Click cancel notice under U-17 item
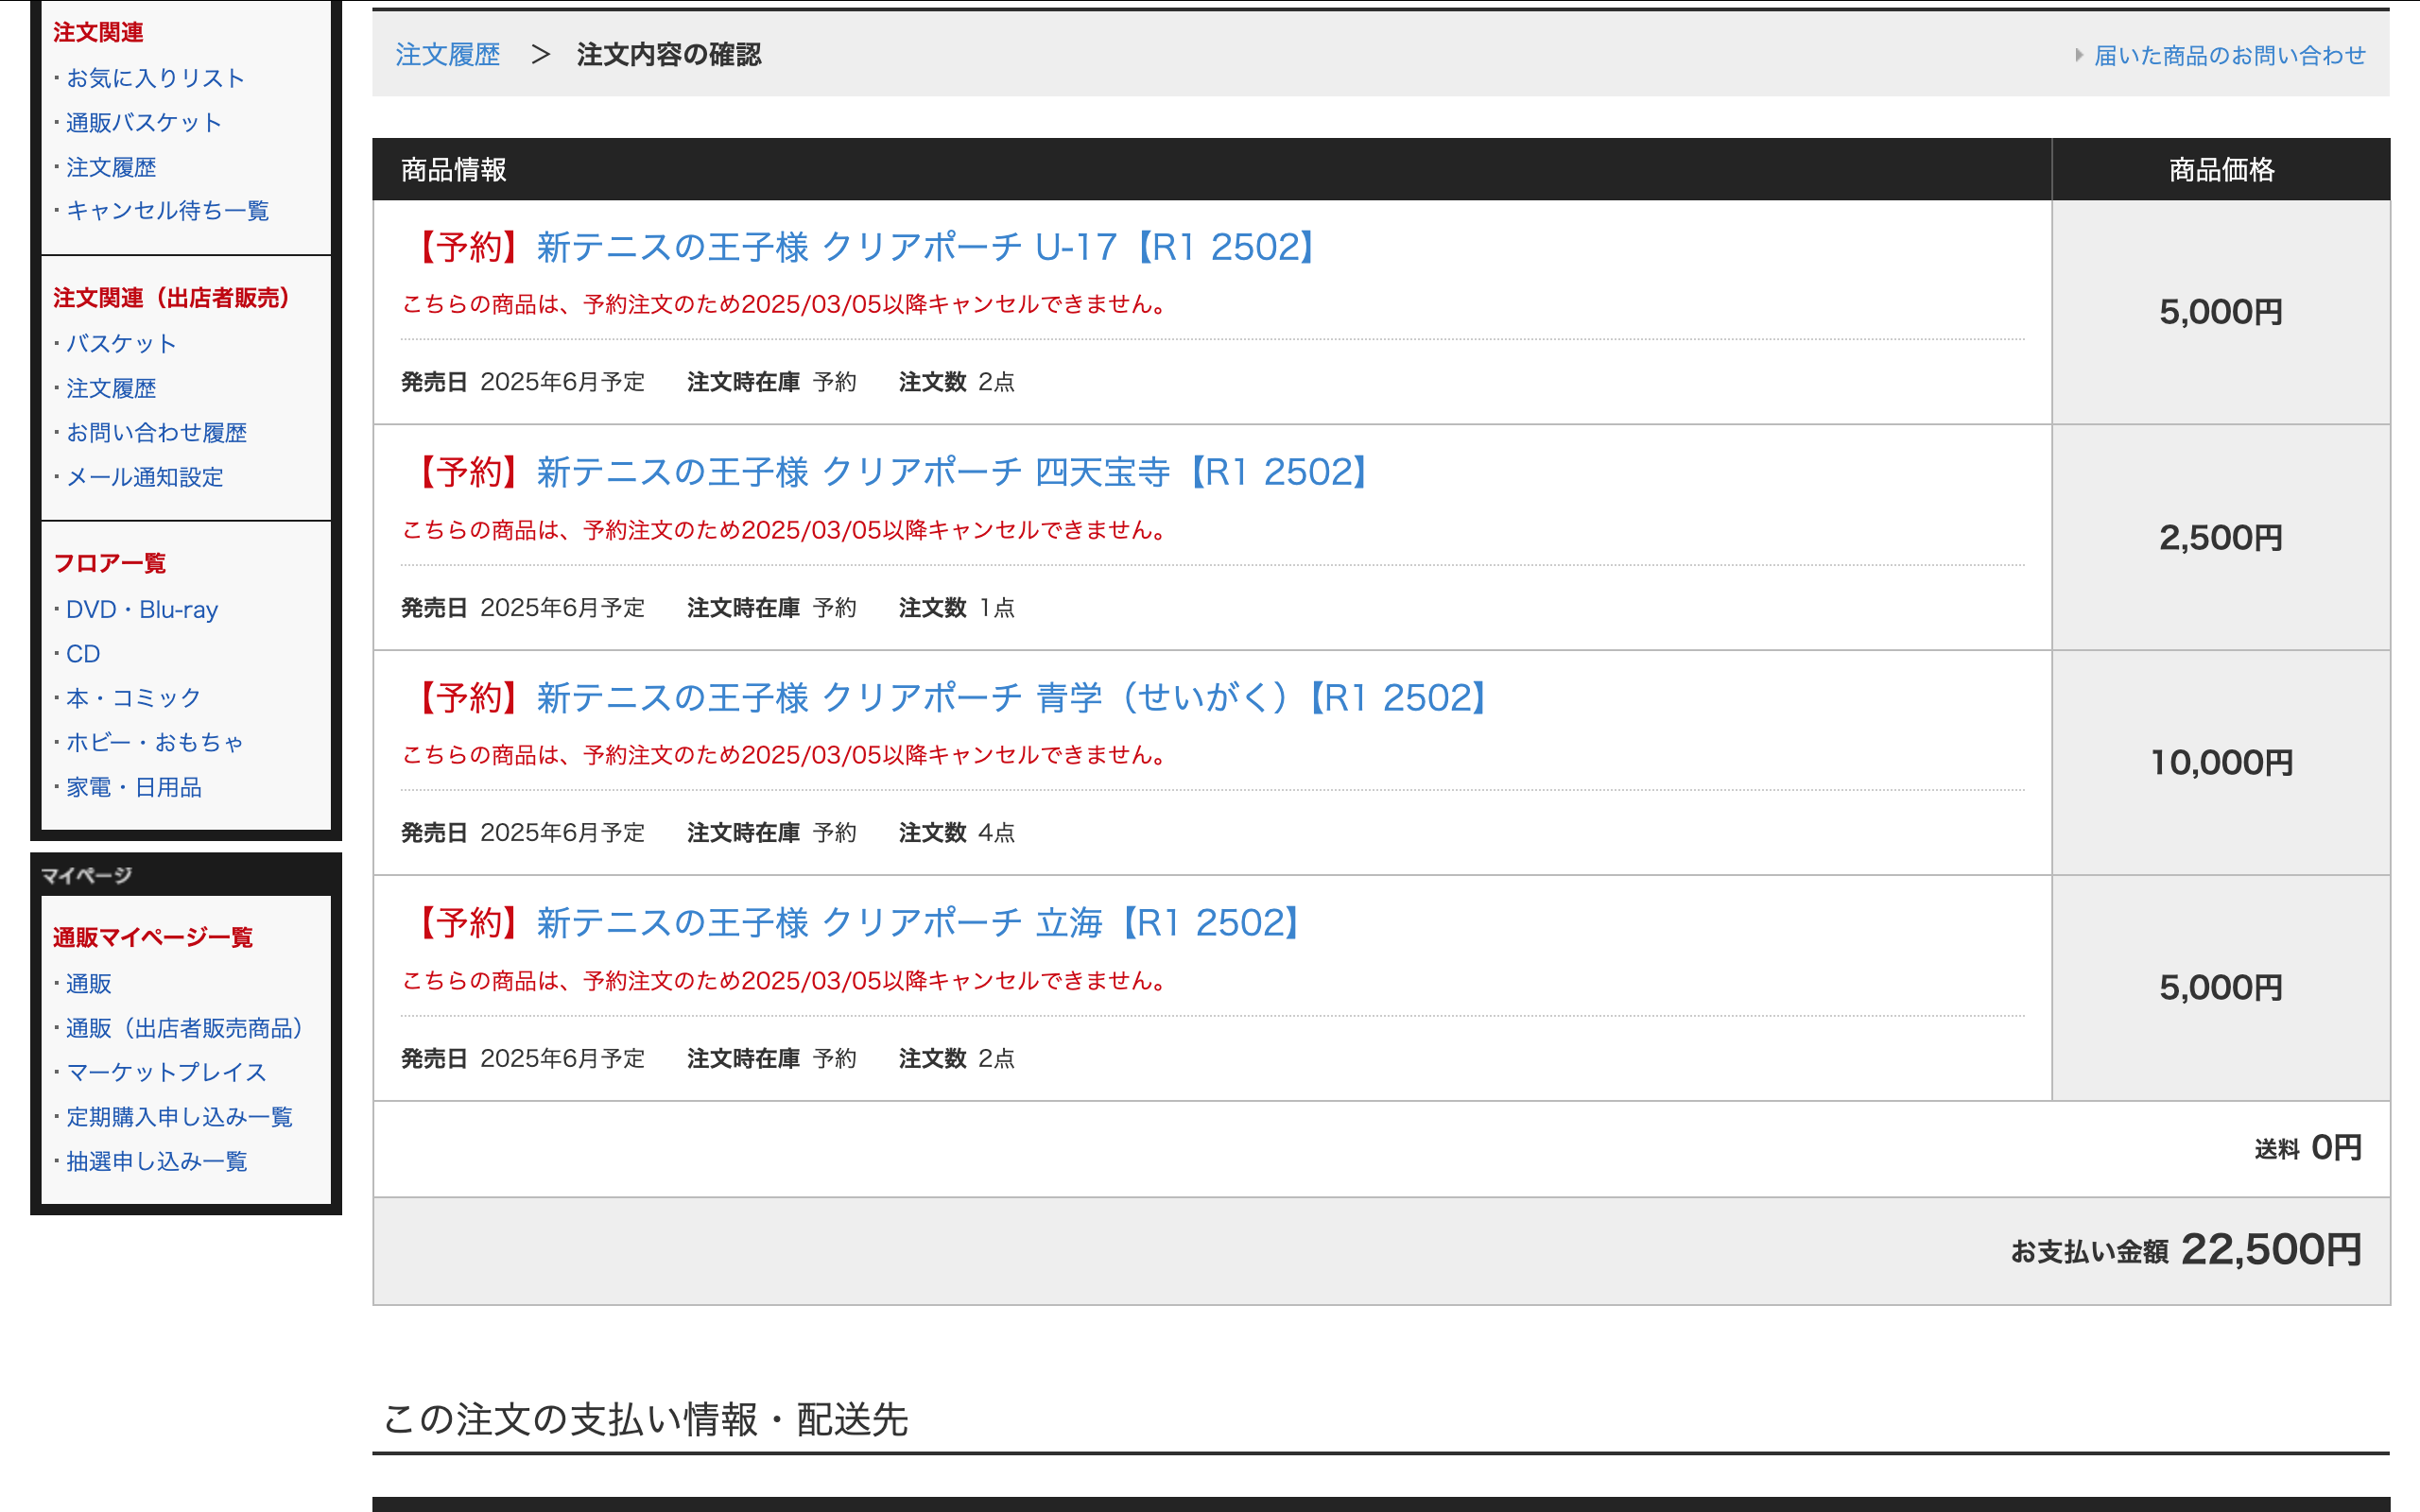 pyautogui.click(x=786, y=304)
